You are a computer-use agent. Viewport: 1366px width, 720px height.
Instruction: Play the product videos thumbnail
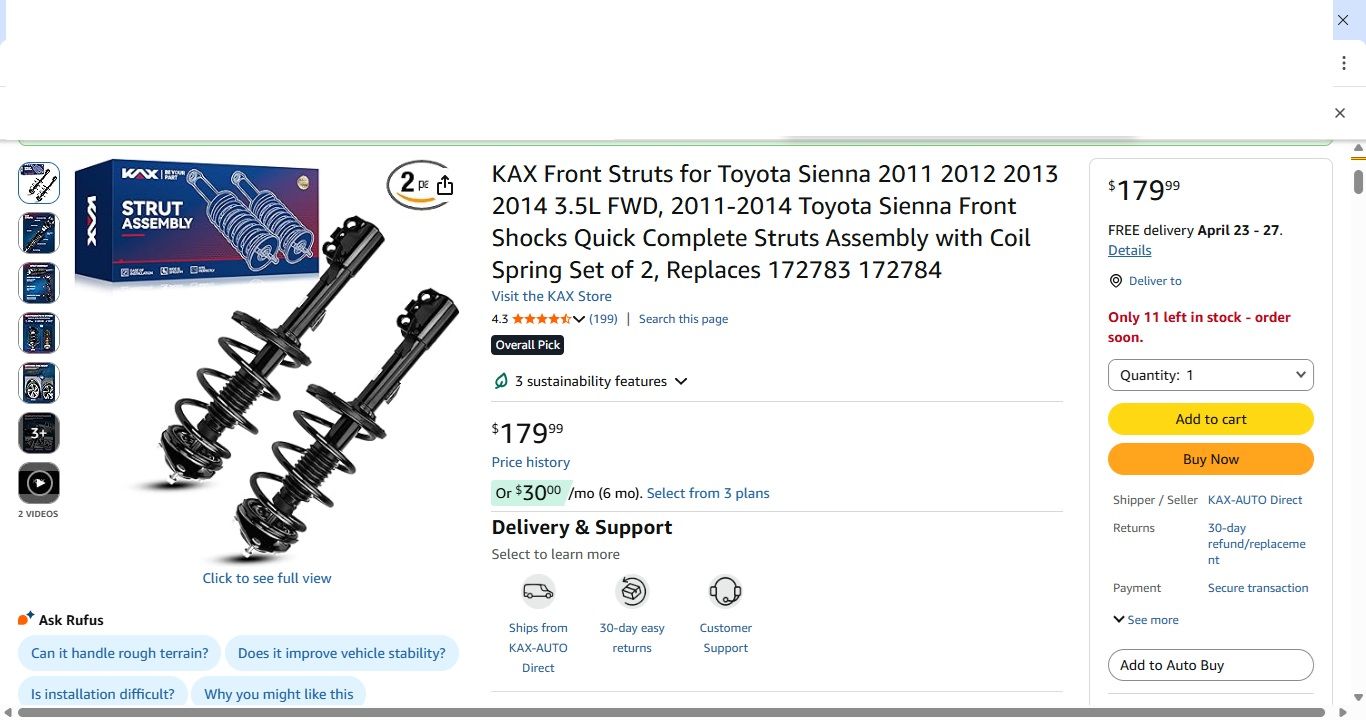(x=39, y=483)
